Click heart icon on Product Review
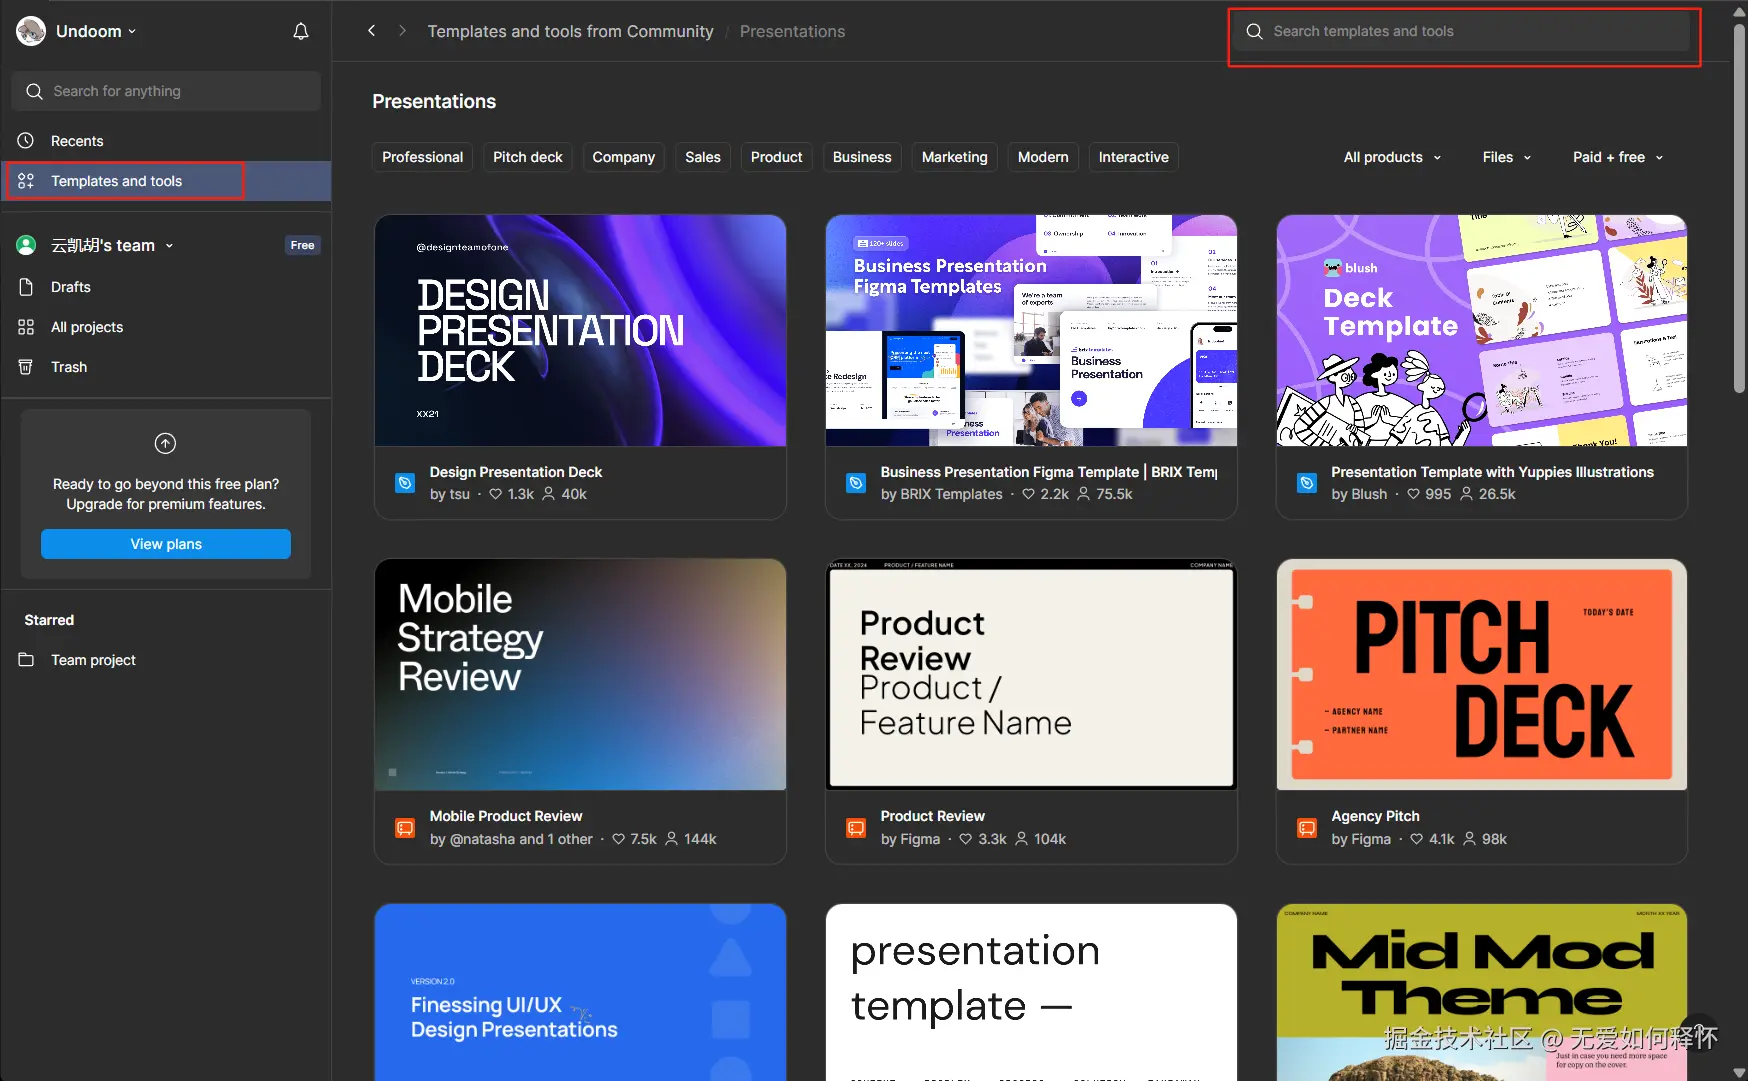 (x=965, y=839)
